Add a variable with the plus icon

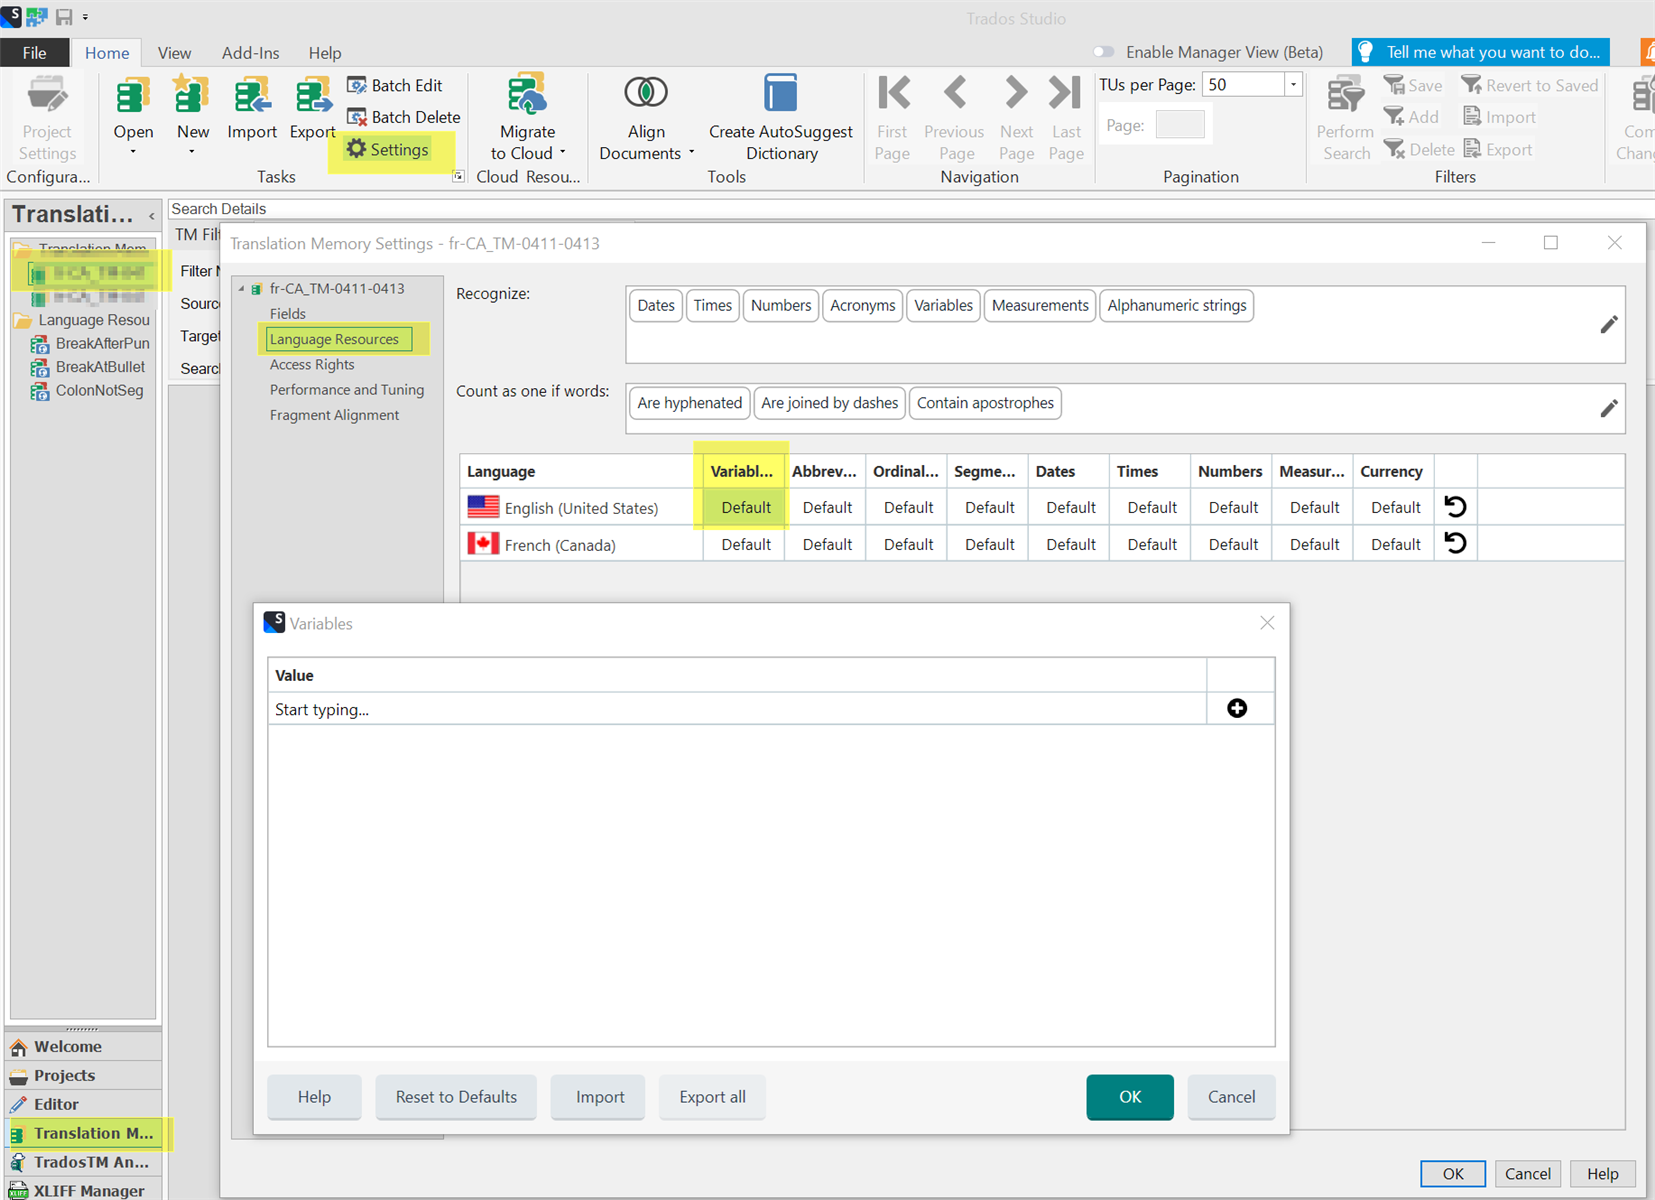(1237, 708)
